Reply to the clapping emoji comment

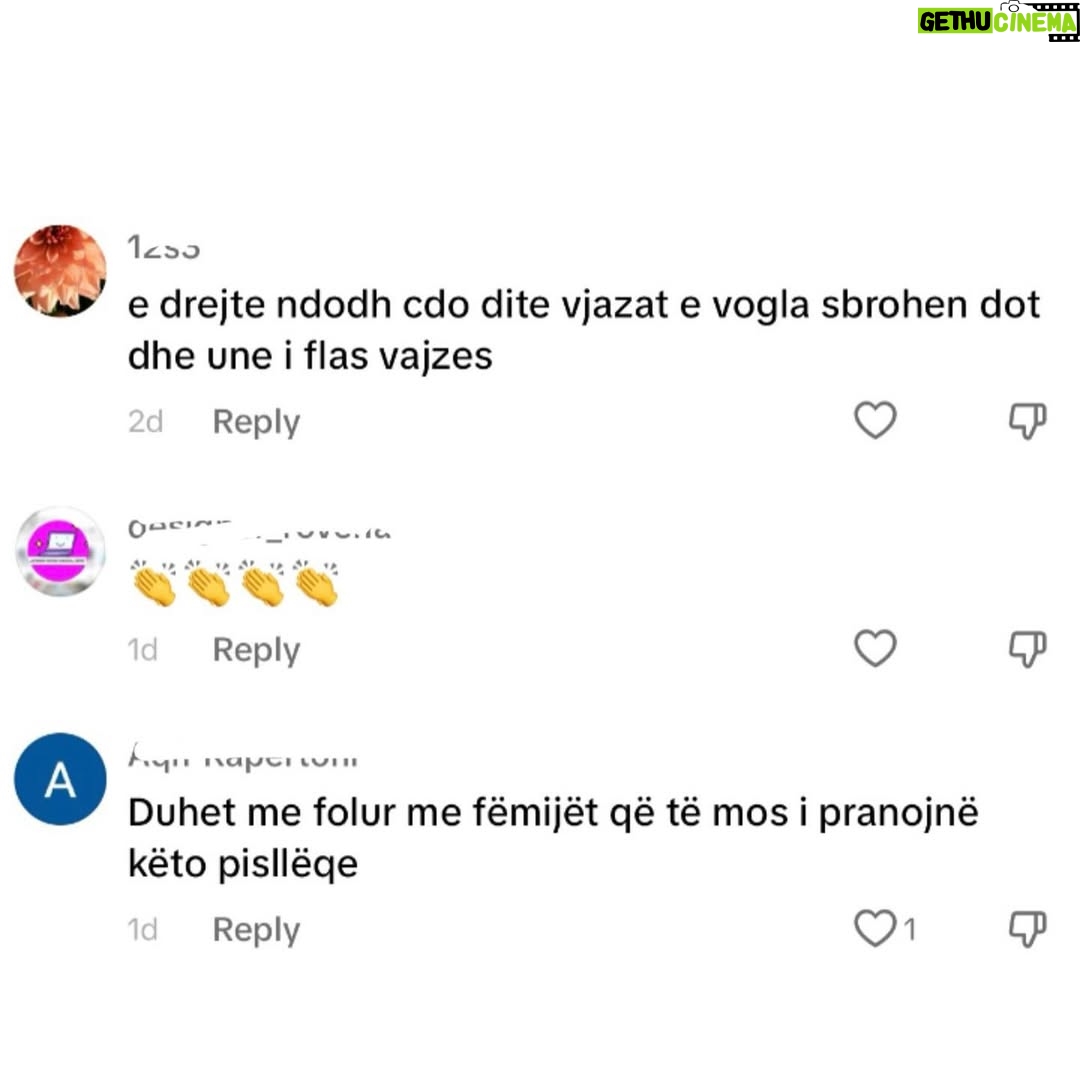[256, 650]
